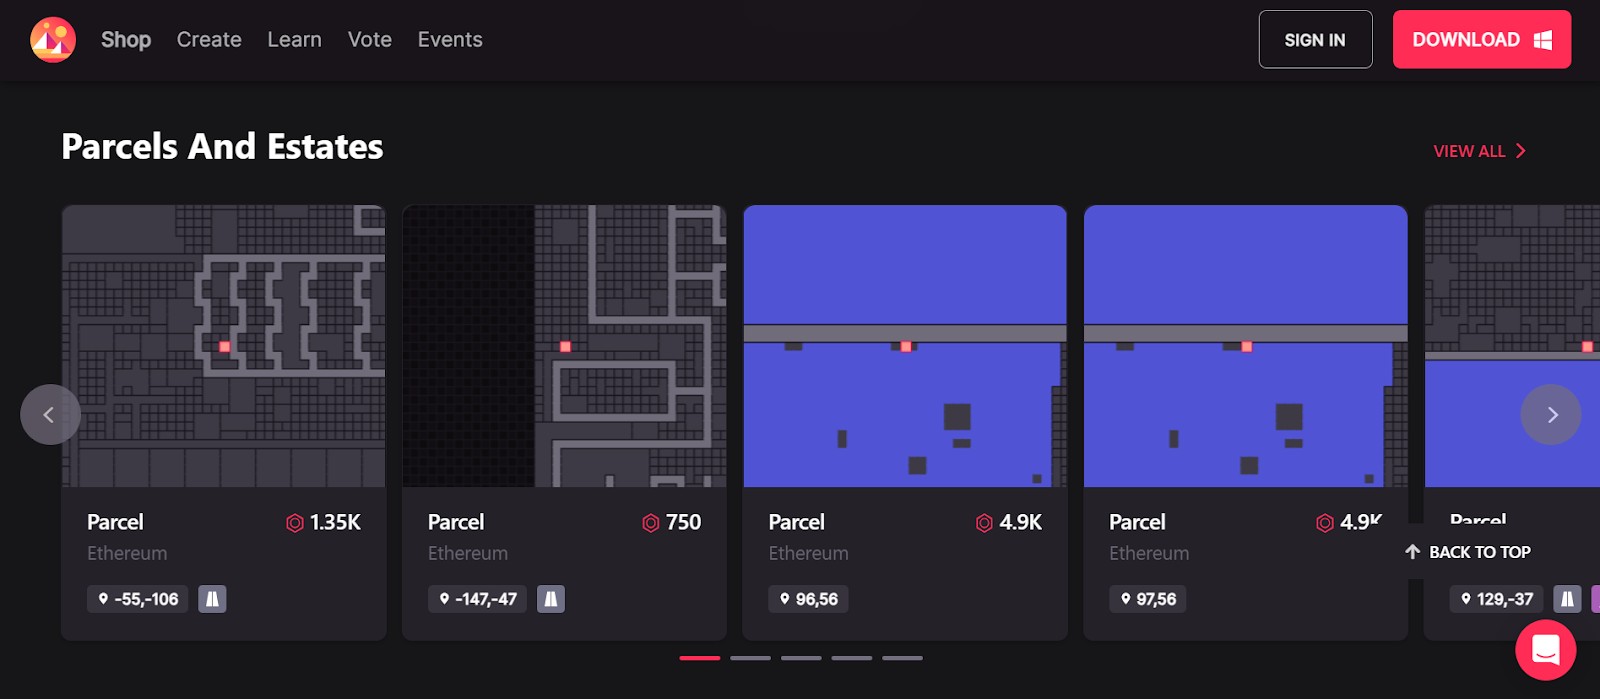1600x699 pixels.
Task: Open the Learn menu
Action: pyautogui.click(x=294, y=40)
